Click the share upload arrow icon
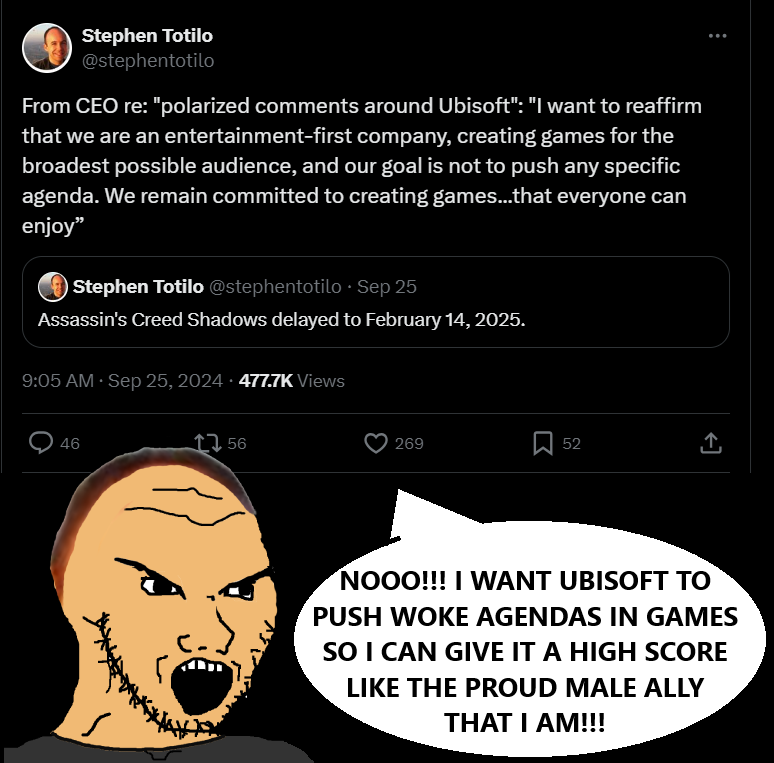Screen dimensions: 774x763 click(709, 443)
